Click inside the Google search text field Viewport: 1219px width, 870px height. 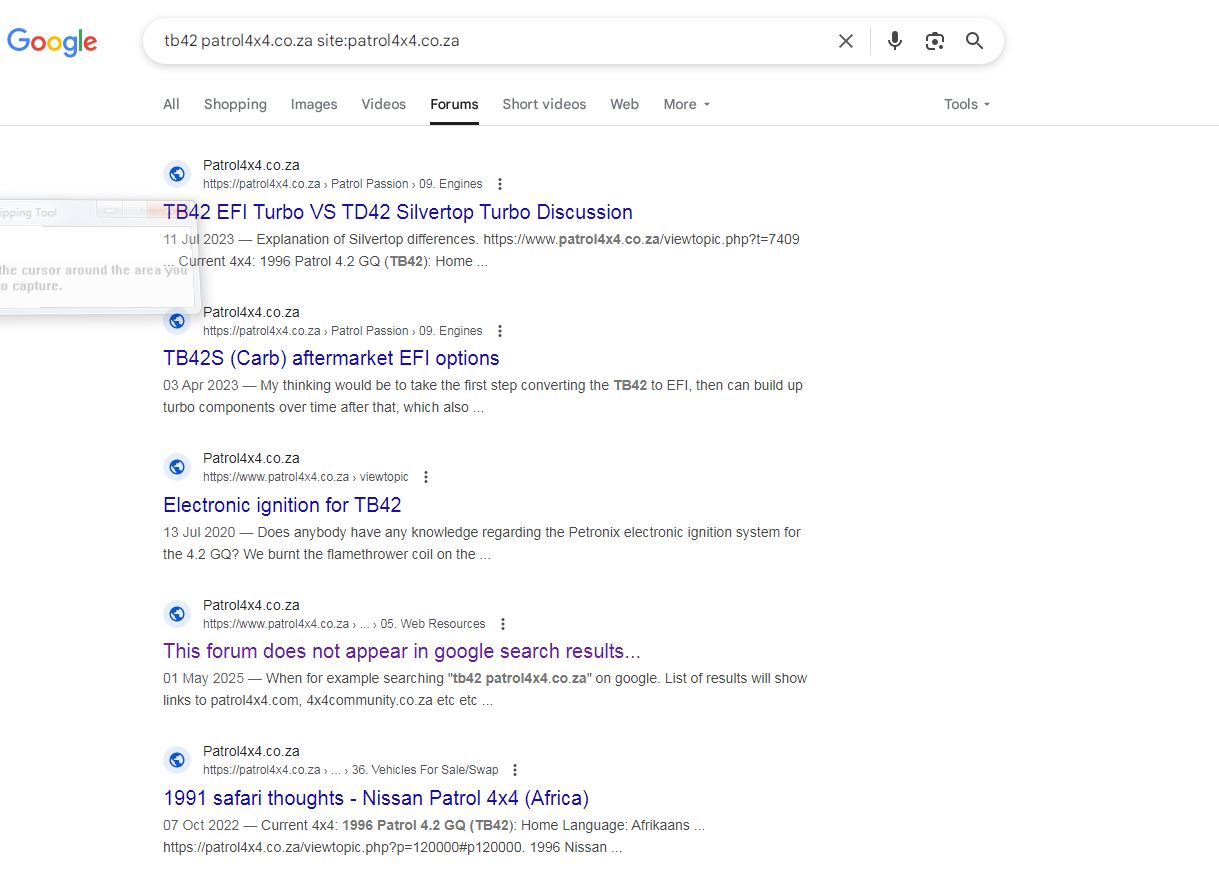(x=490, y=41)
